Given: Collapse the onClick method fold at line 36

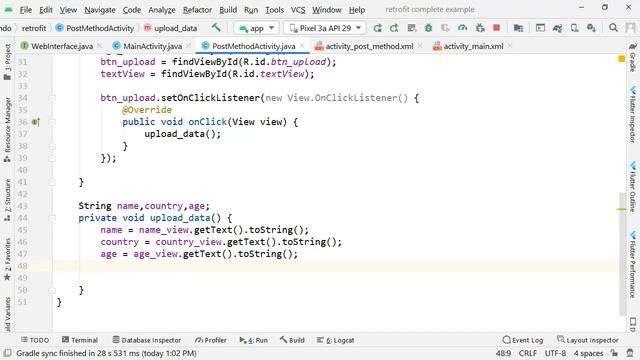Looking at the screenshot, I should coord(52,122).
